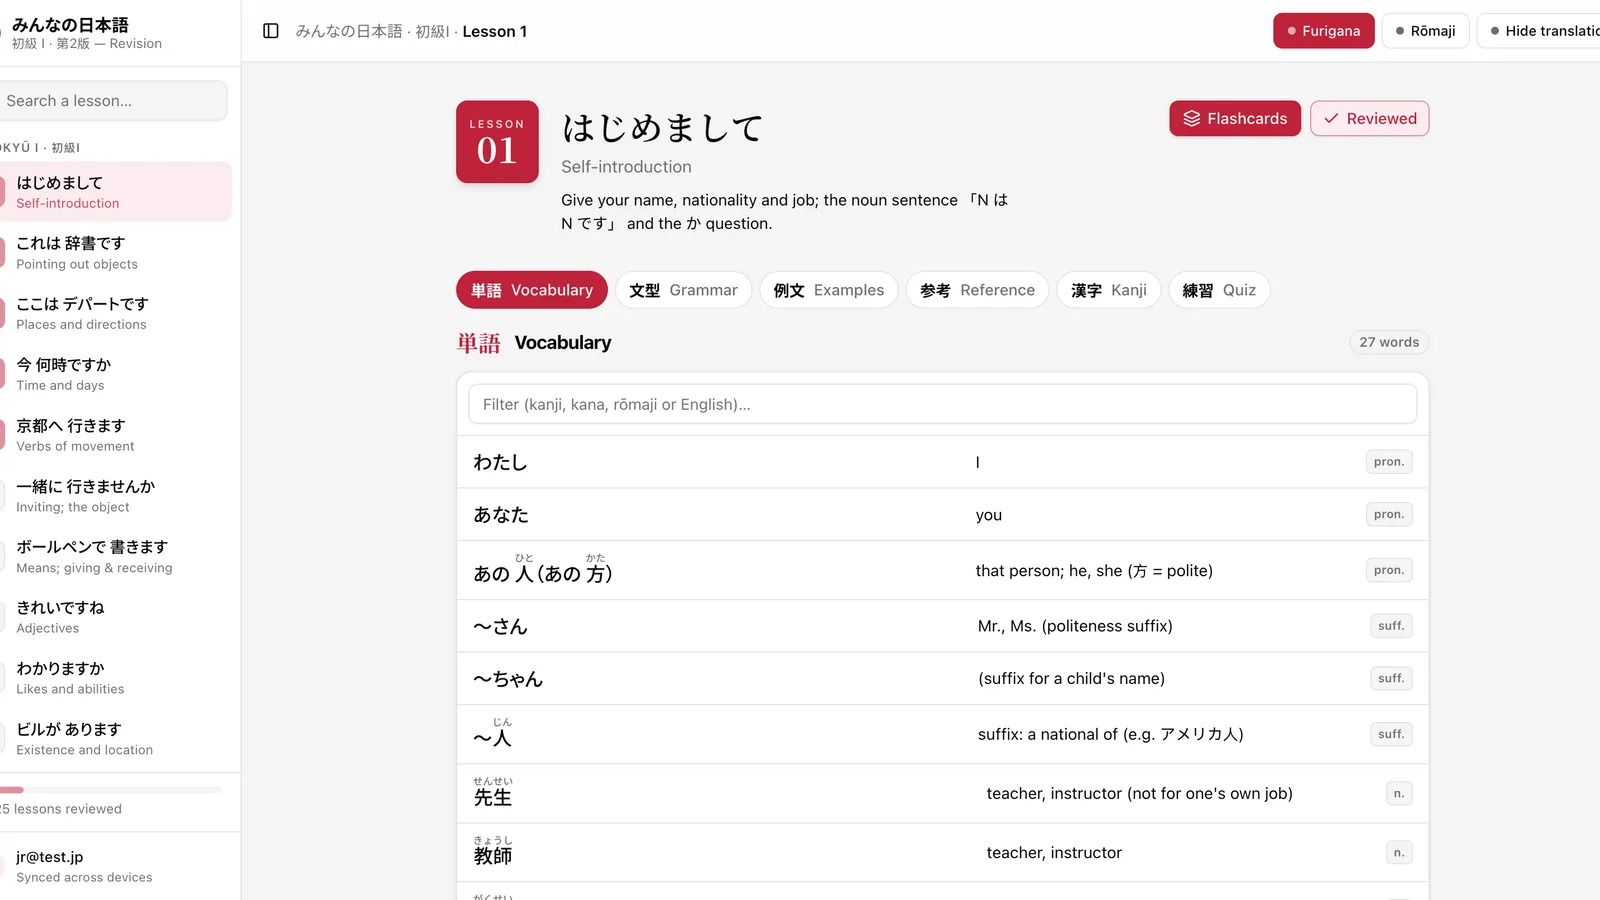This screenshot has height=900, width=1600.
Task: Click the わたし vocabulary word
Action: 500,462
